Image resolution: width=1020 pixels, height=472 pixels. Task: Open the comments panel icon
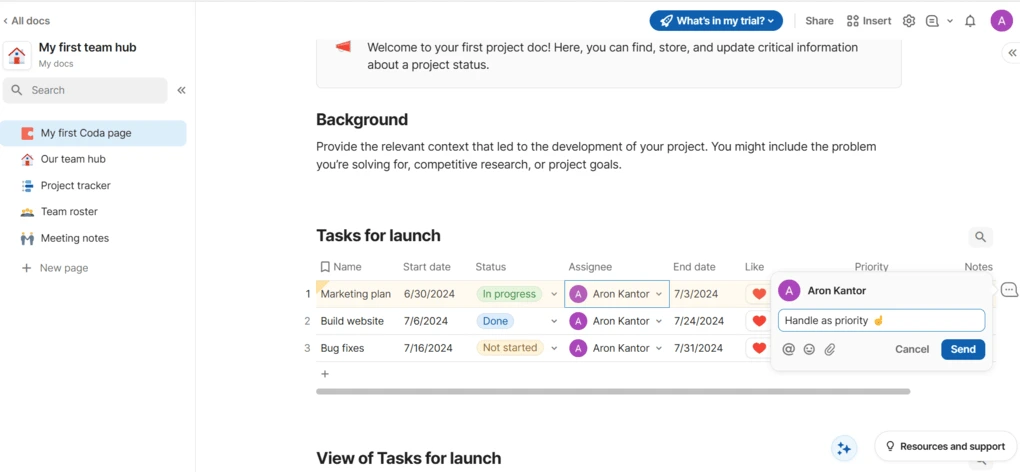[x=932, y=21]
